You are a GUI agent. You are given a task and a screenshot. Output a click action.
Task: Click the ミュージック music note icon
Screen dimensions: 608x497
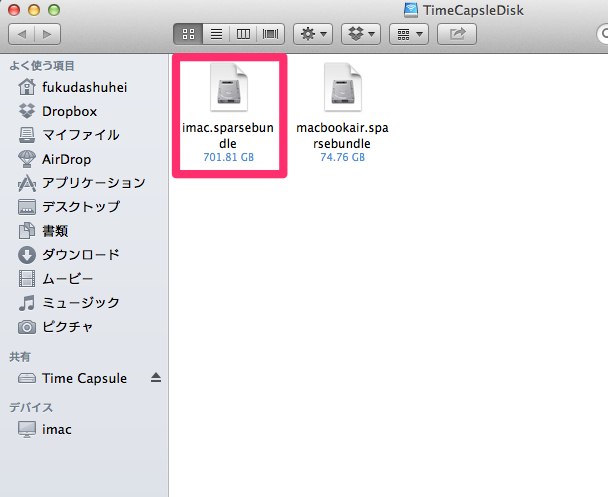27,303
